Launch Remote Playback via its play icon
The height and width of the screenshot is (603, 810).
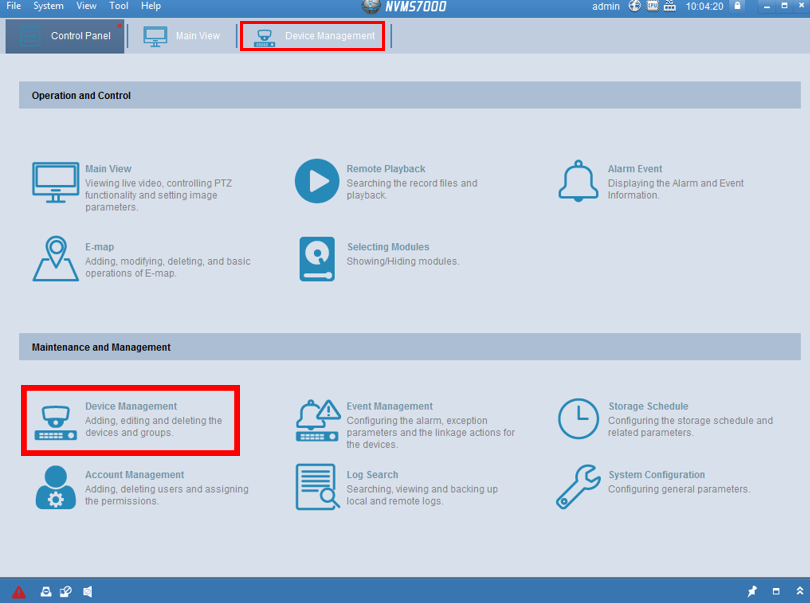tap(317, 181)
